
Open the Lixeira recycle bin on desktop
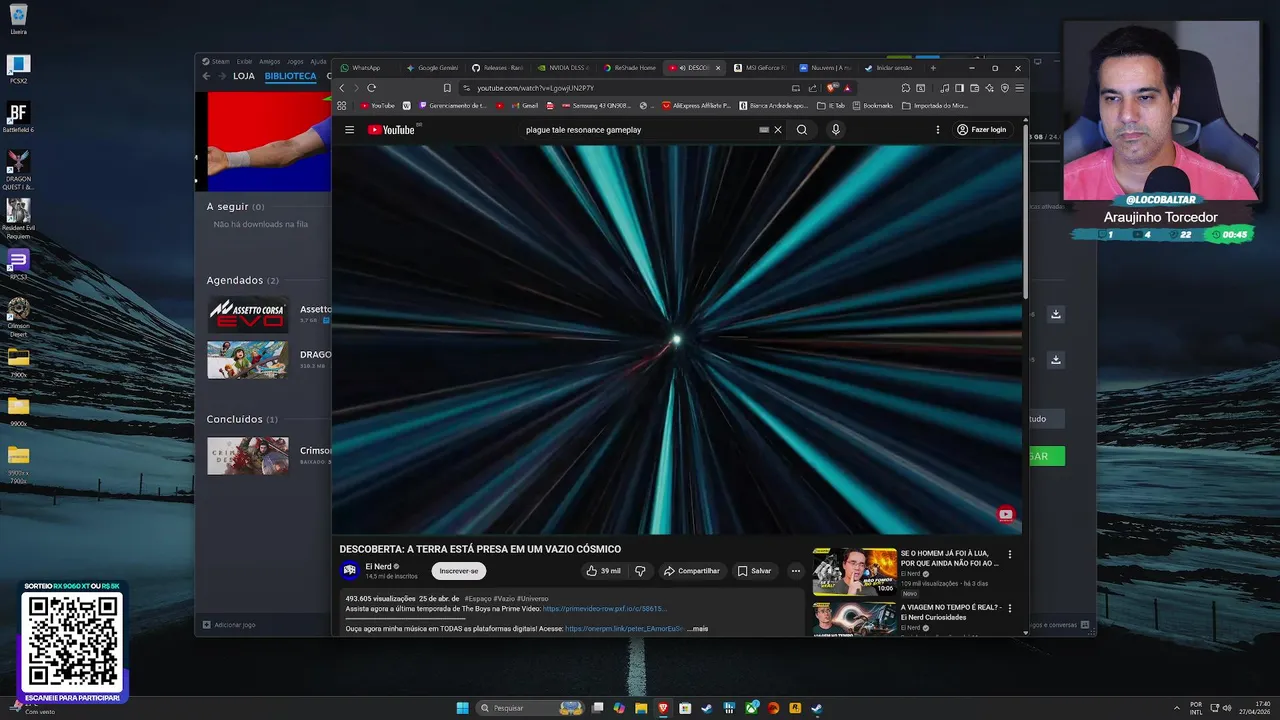18,19
